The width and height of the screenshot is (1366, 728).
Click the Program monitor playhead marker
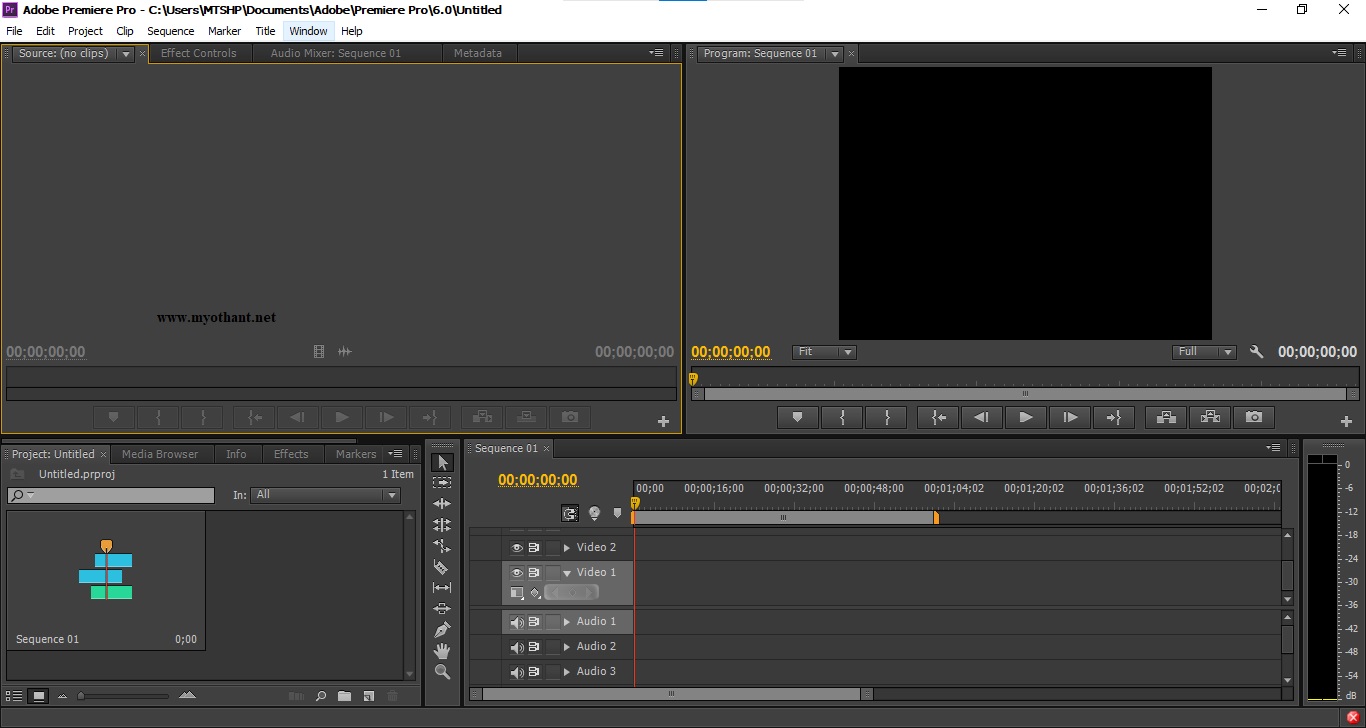[692, 379]
